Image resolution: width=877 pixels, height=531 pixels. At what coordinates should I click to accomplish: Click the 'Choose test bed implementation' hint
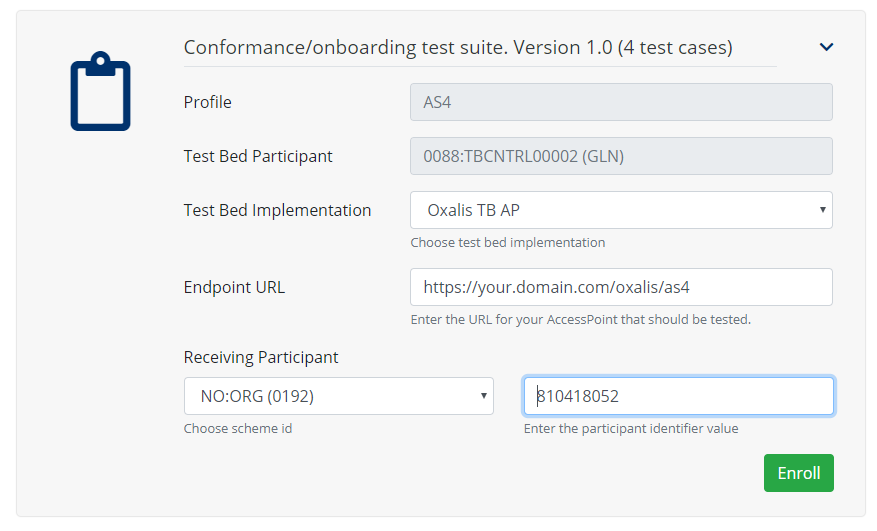click(507, 243)
